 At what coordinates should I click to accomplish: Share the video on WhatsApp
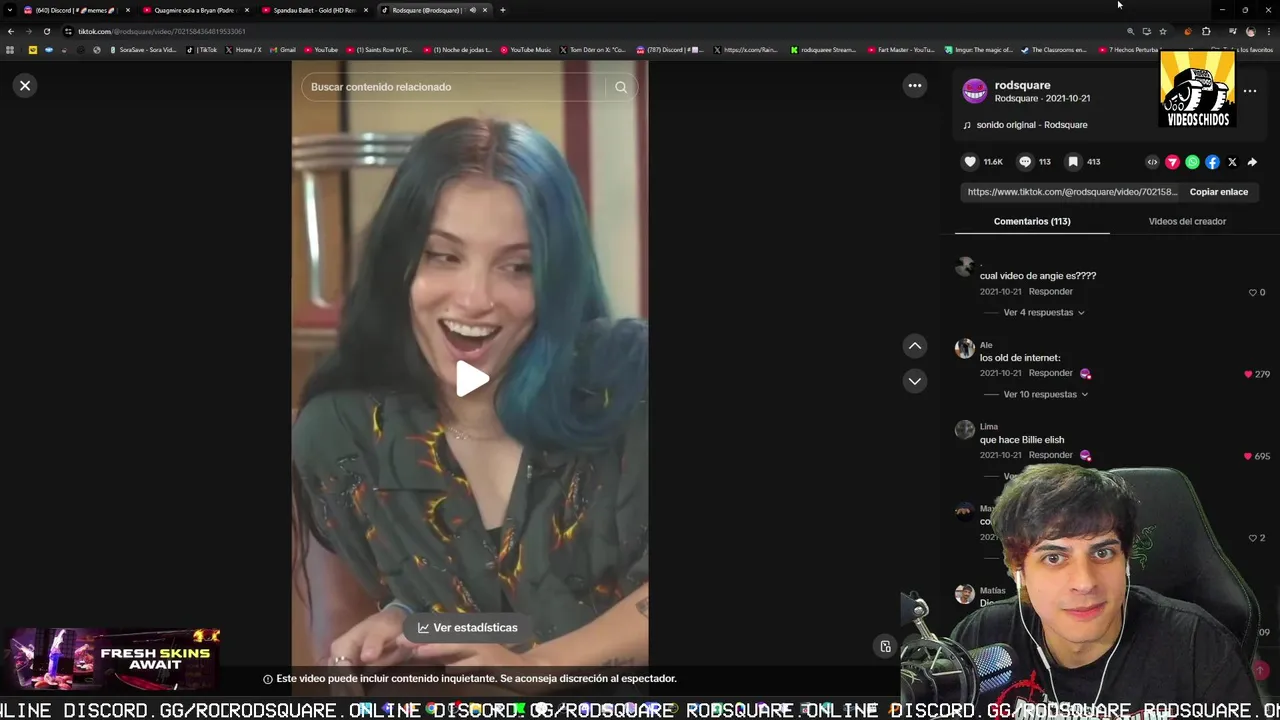[x=1192, y=162]
